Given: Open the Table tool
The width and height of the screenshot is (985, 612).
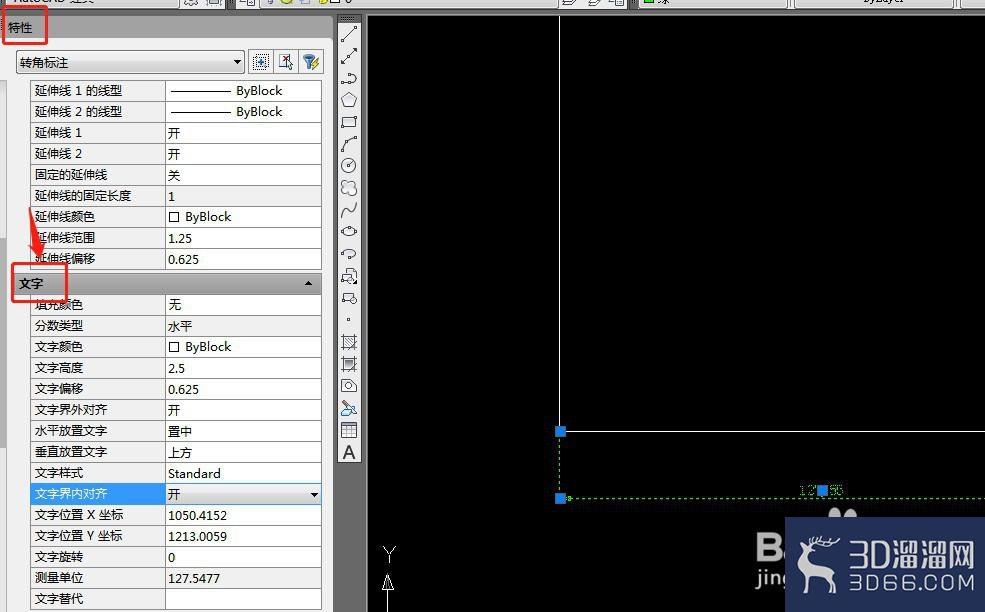Looking at the screenshot, I should pyautogui.click(x=349, y=430).
